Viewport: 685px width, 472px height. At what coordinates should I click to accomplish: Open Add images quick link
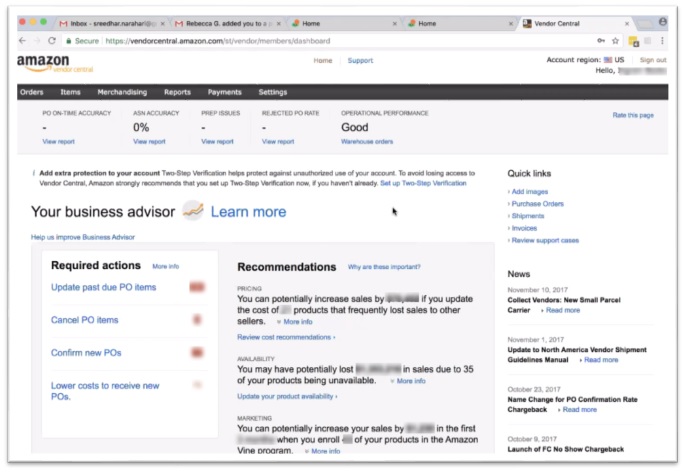[528, 191]
